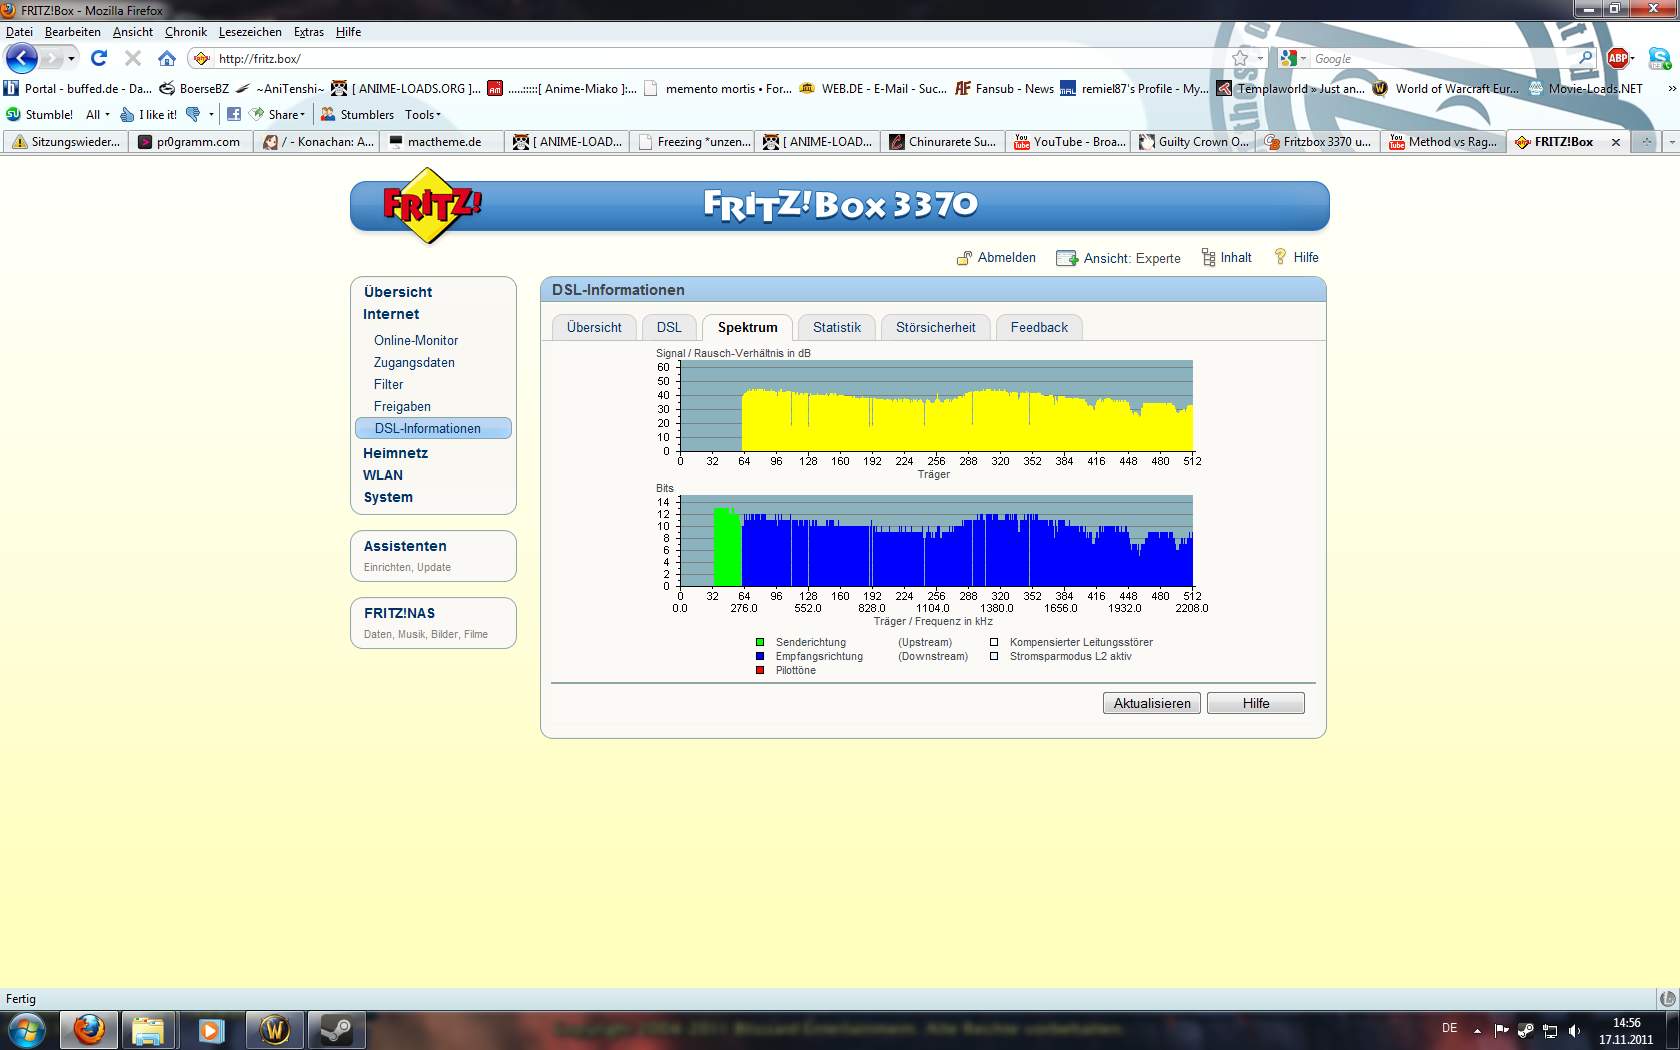Run the search with the magnifier icon
The height and width of the screenshot is (1050, 1680).
pos(1585,58)
